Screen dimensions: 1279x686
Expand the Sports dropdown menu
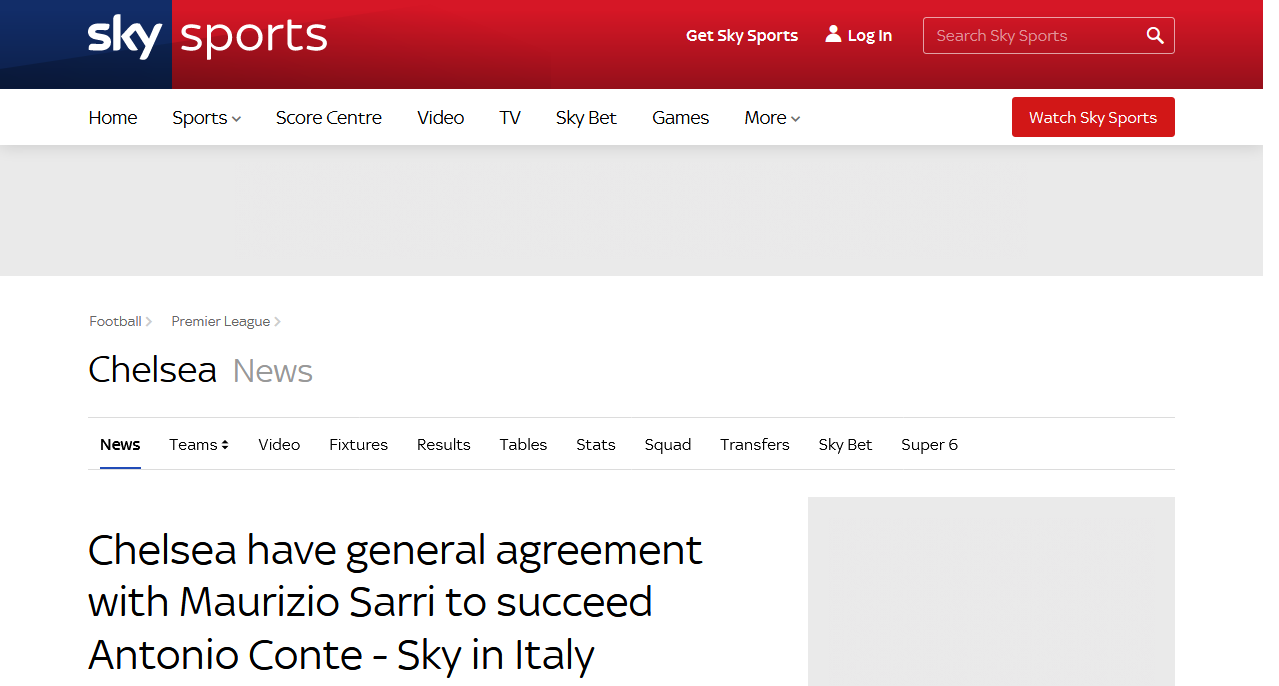tap(206, 118)
